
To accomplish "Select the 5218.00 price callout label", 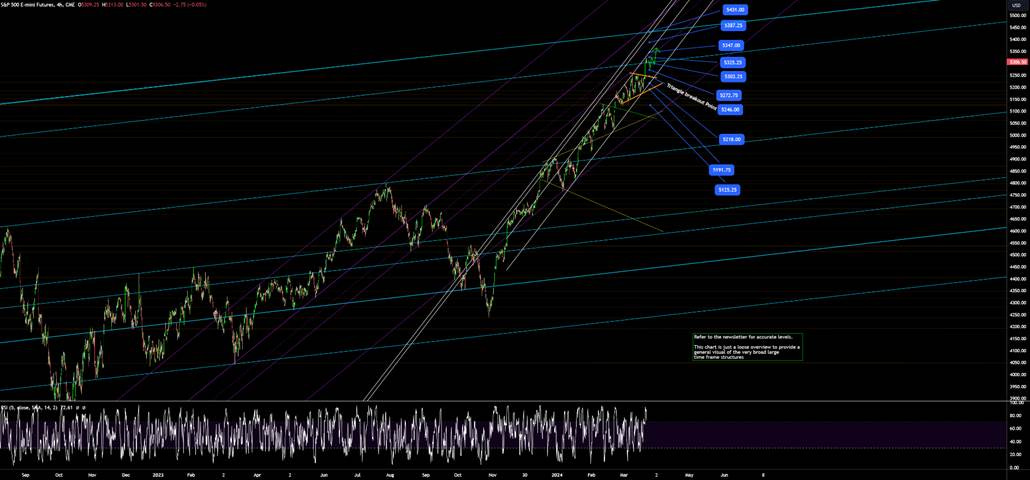I will (730, 139).
